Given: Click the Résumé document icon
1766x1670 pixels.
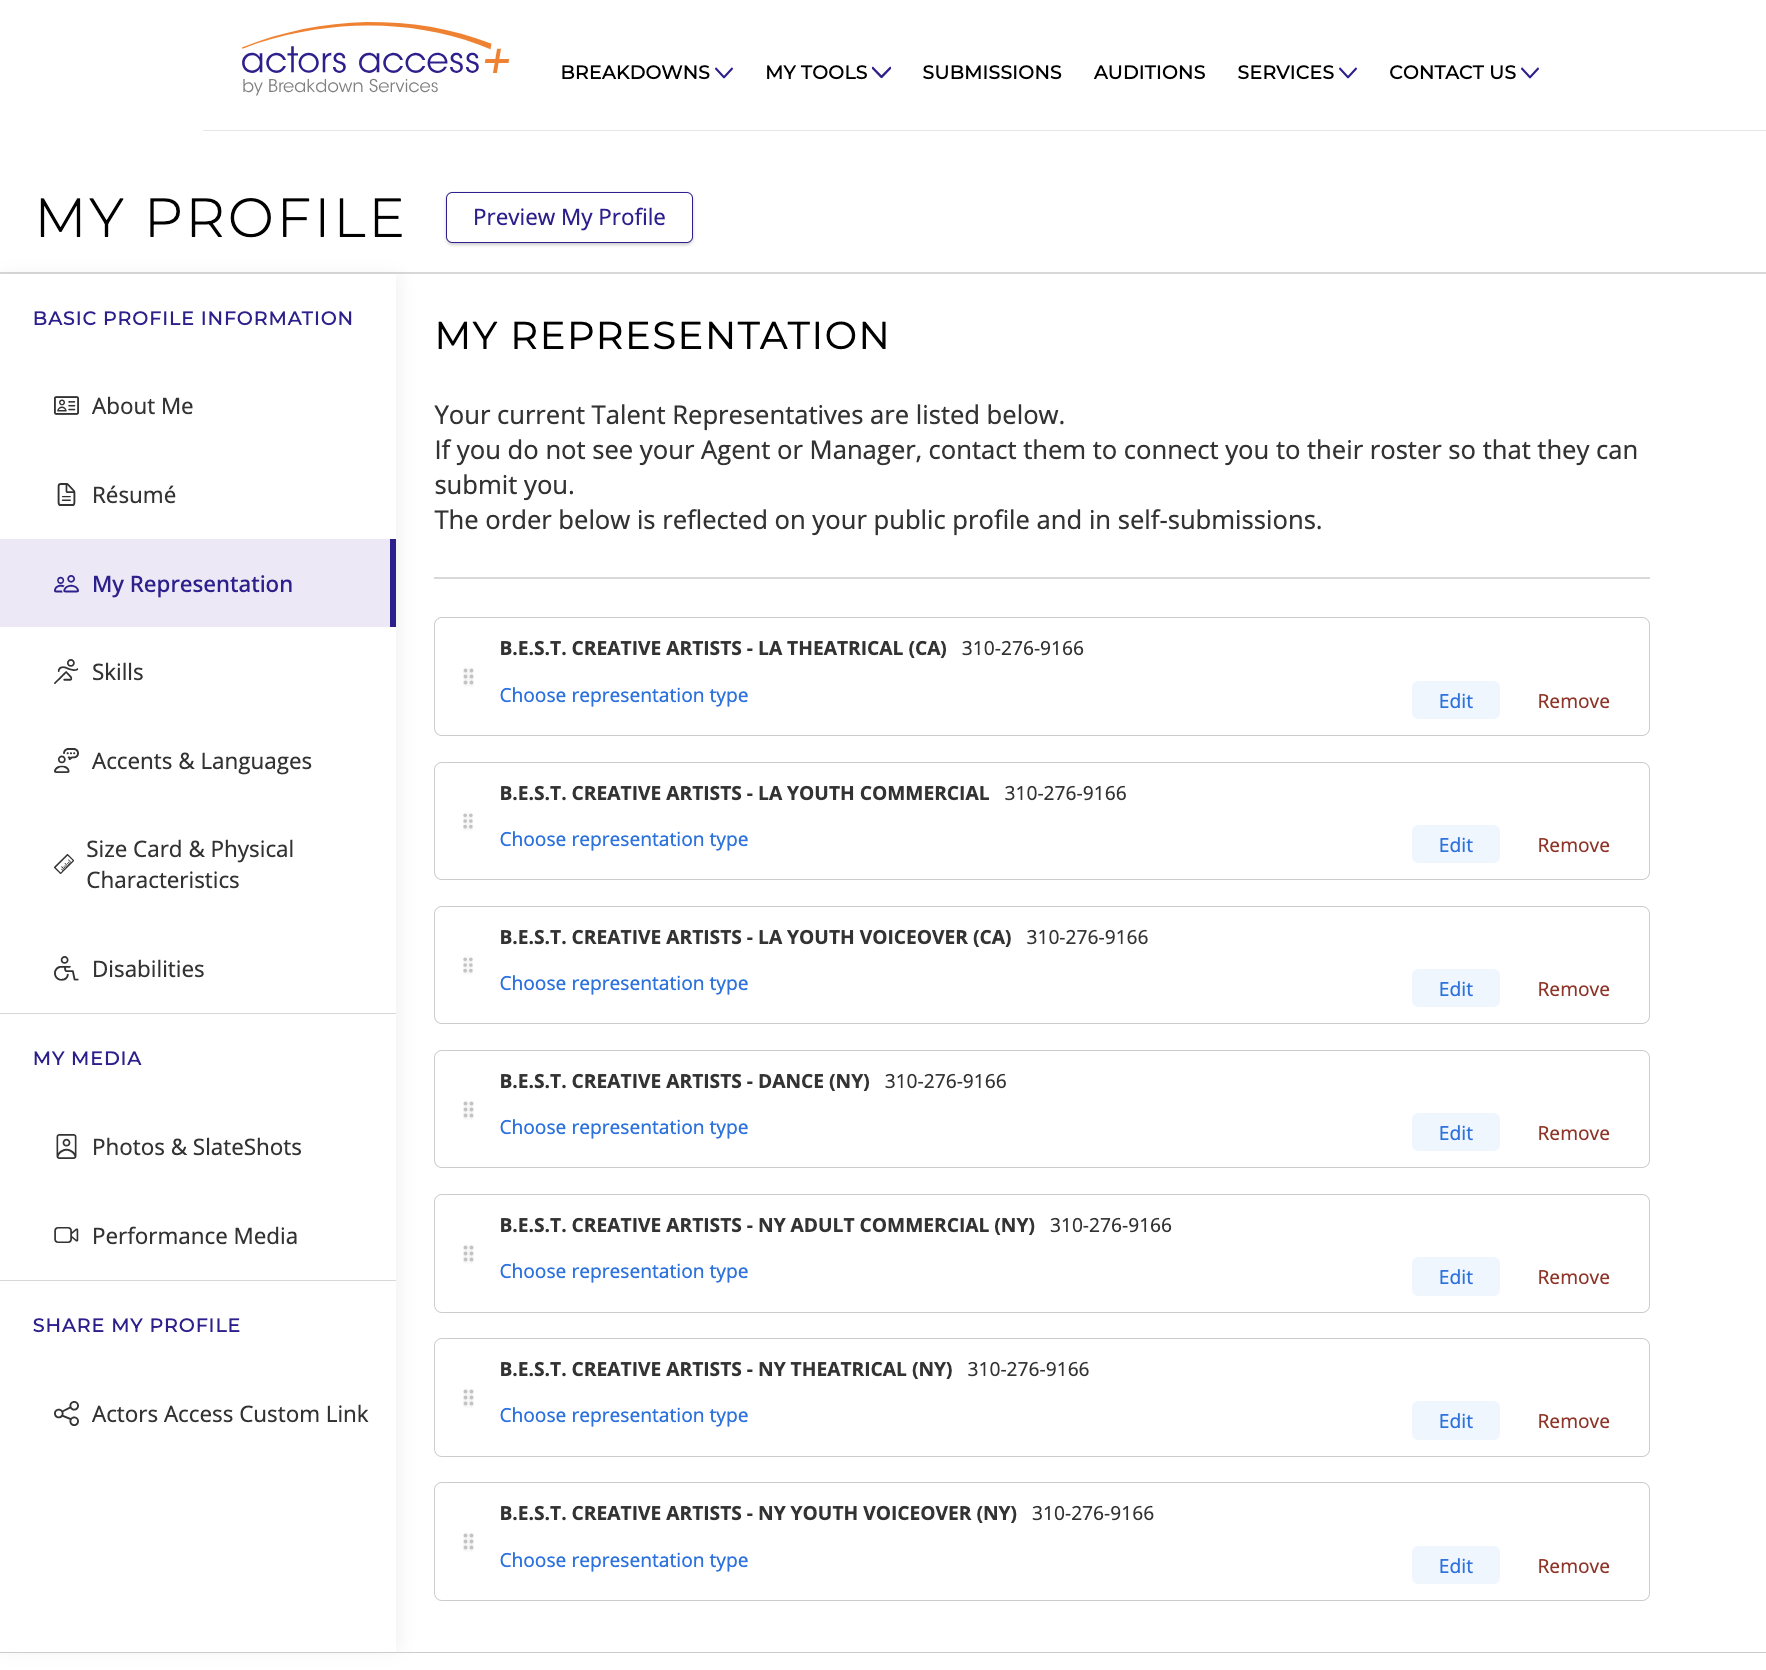Looking at the screenshot, I should [x=66, y=495].
